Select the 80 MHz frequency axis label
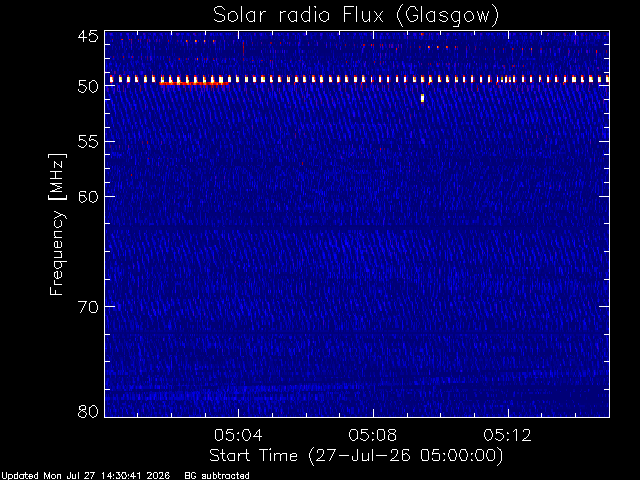This screenshot has width=640, height=480. [88, 411]
